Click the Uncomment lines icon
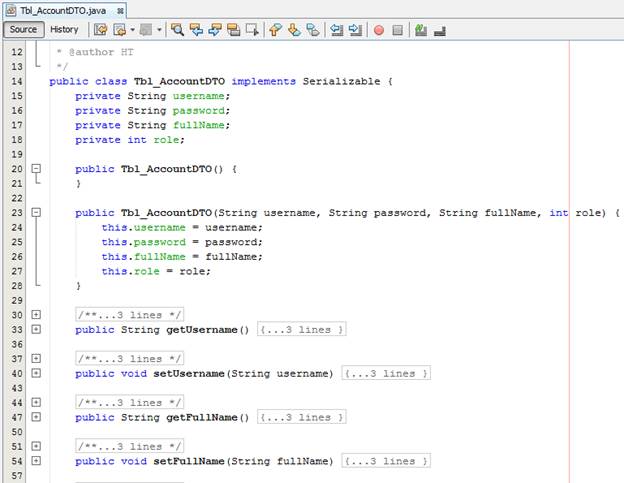Screen dimensions: 624x483 point(440,30)
